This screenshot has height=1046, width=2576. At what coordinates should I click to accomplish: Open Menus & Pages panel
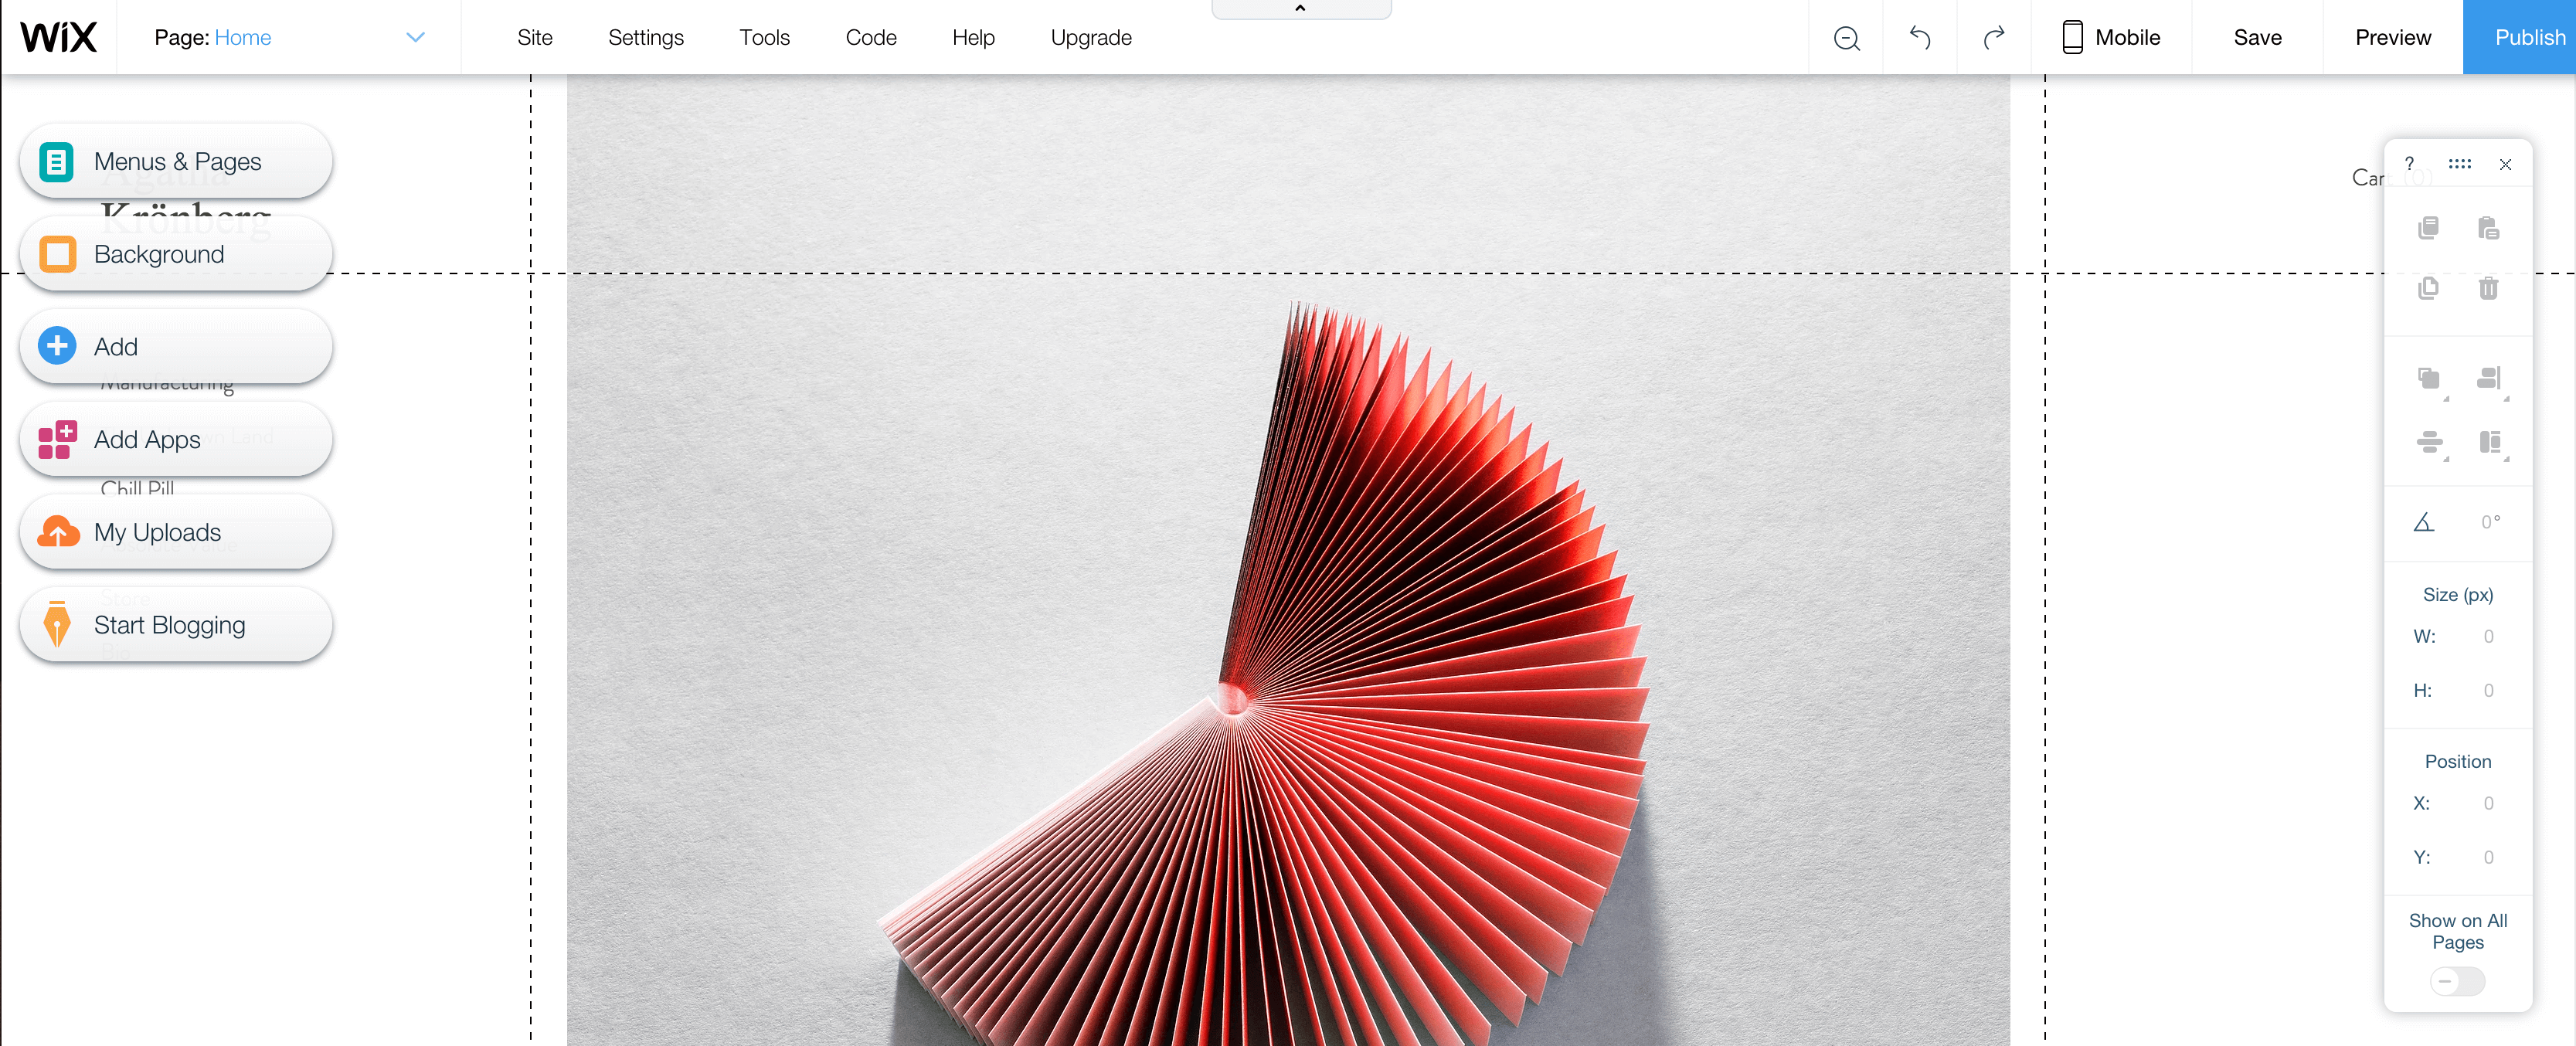coord(178,161)
